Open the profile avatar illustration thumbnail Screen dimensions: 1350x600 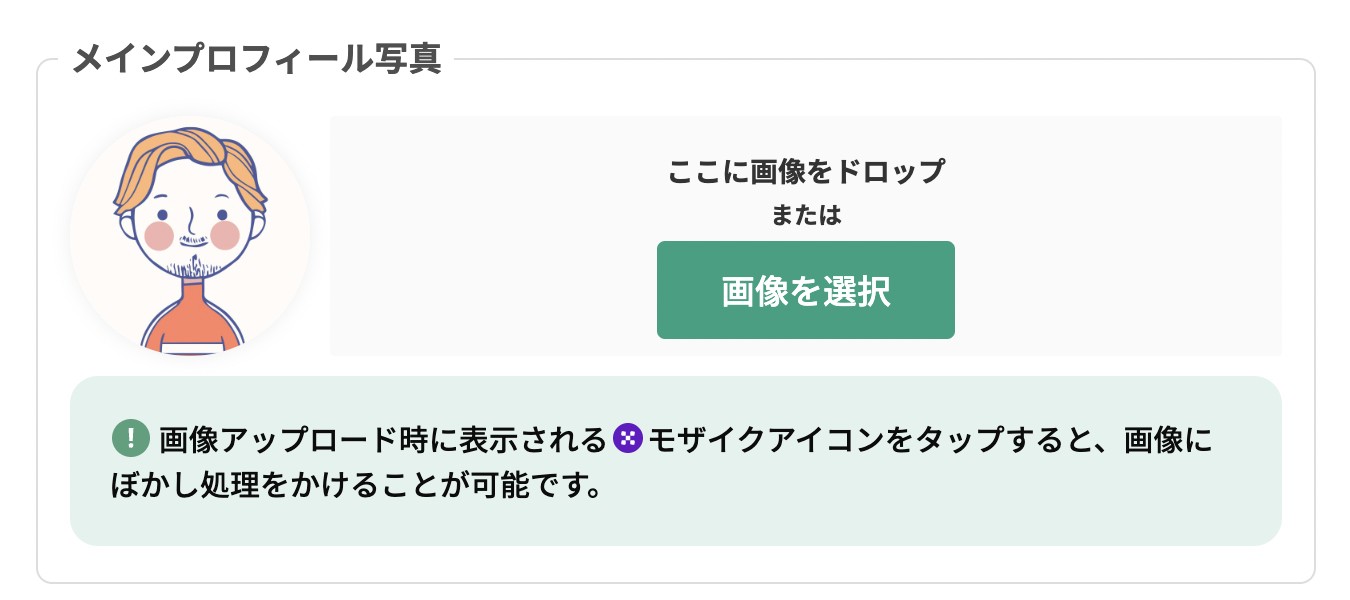190,236
